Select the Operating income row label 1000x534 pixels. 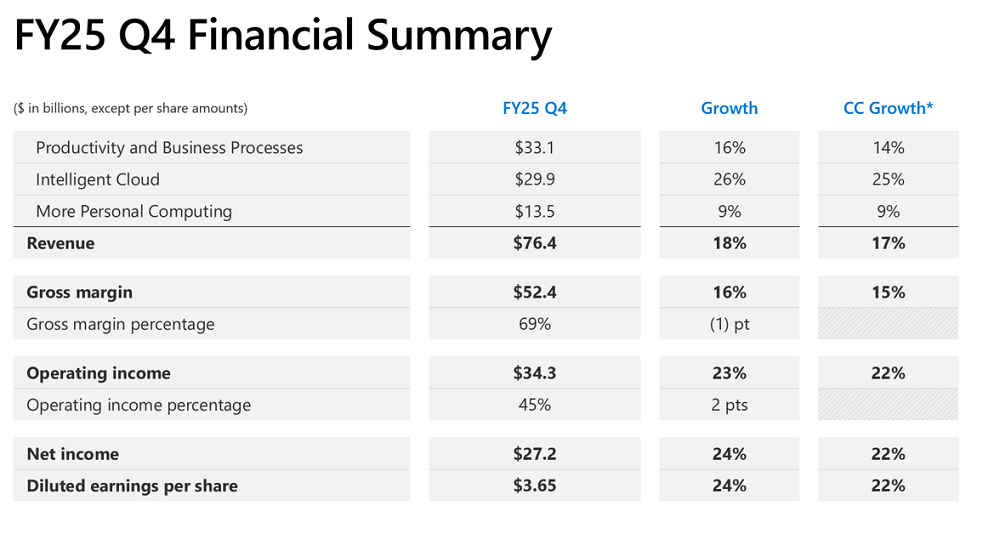[x=99, y=374]
